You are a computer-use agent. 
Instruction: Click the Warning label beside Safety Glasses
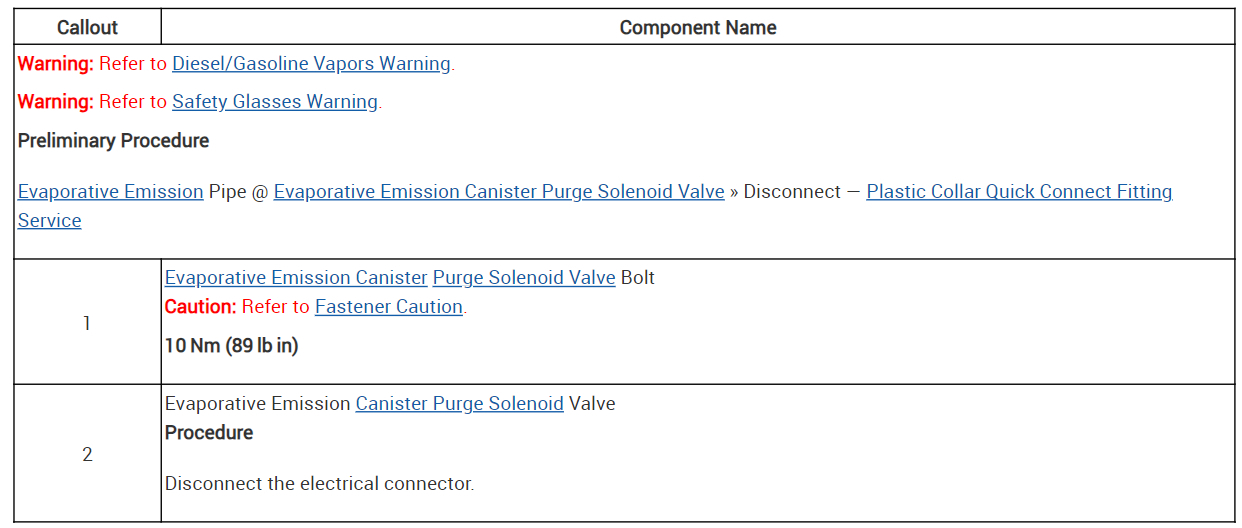(x=55, y=102)
